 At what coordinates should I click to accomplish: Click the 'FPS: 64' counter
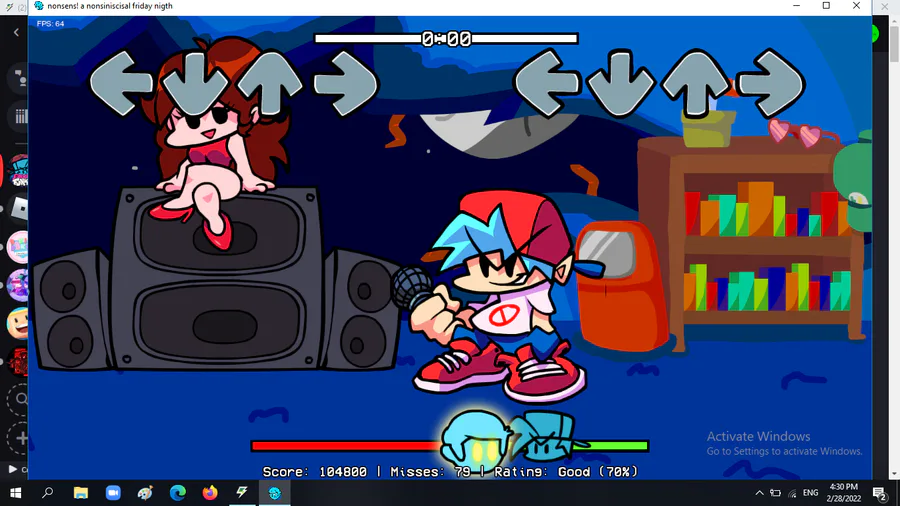[51, 24]
